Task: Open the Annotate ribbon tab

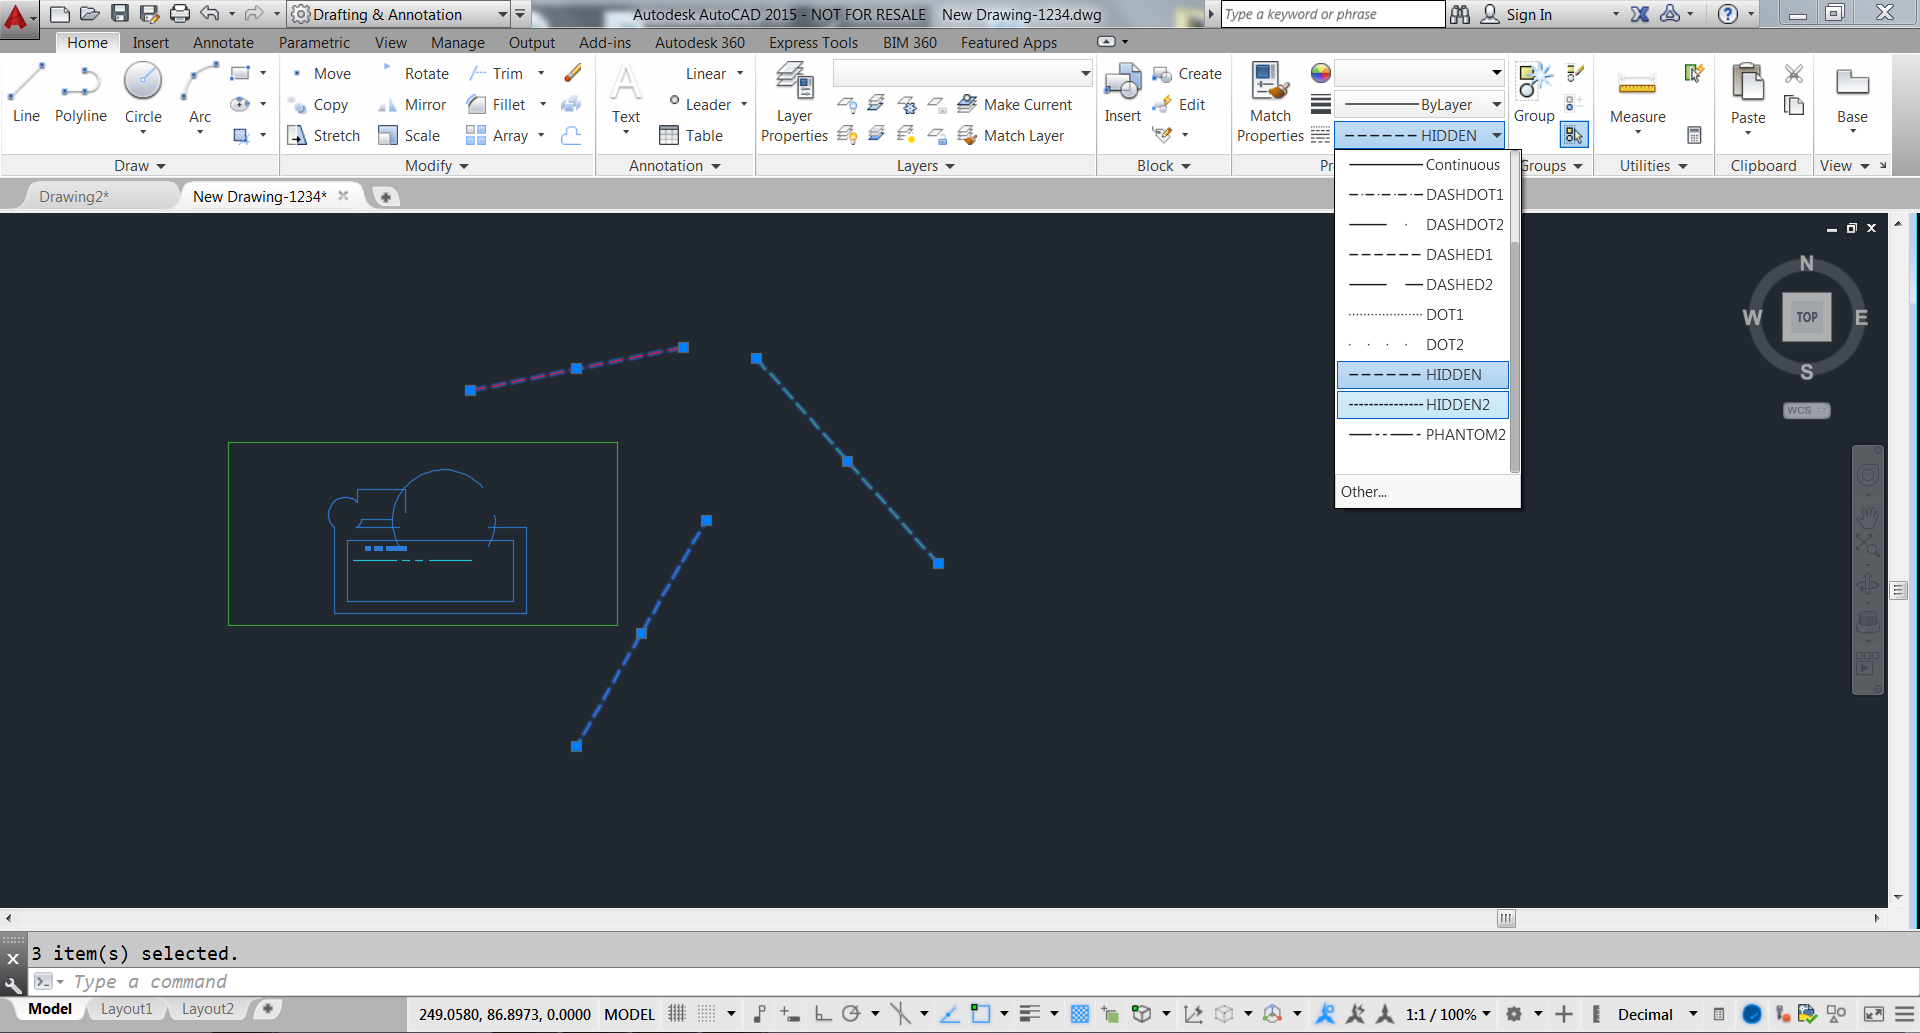Action: pyautogui.click(x=223, y=43)
